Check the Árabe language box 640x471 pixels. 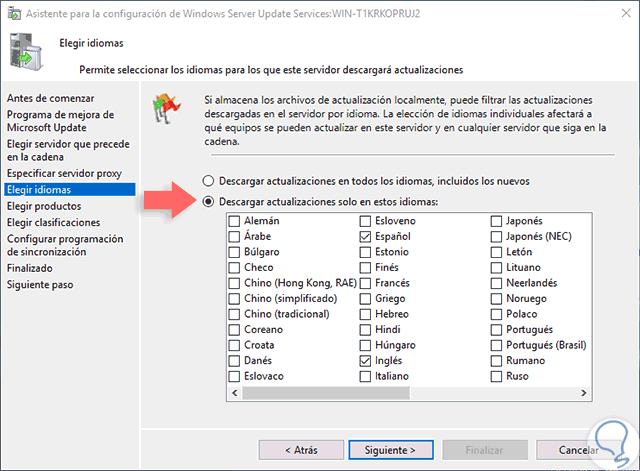pyautogui.click(x=234, y=237)
